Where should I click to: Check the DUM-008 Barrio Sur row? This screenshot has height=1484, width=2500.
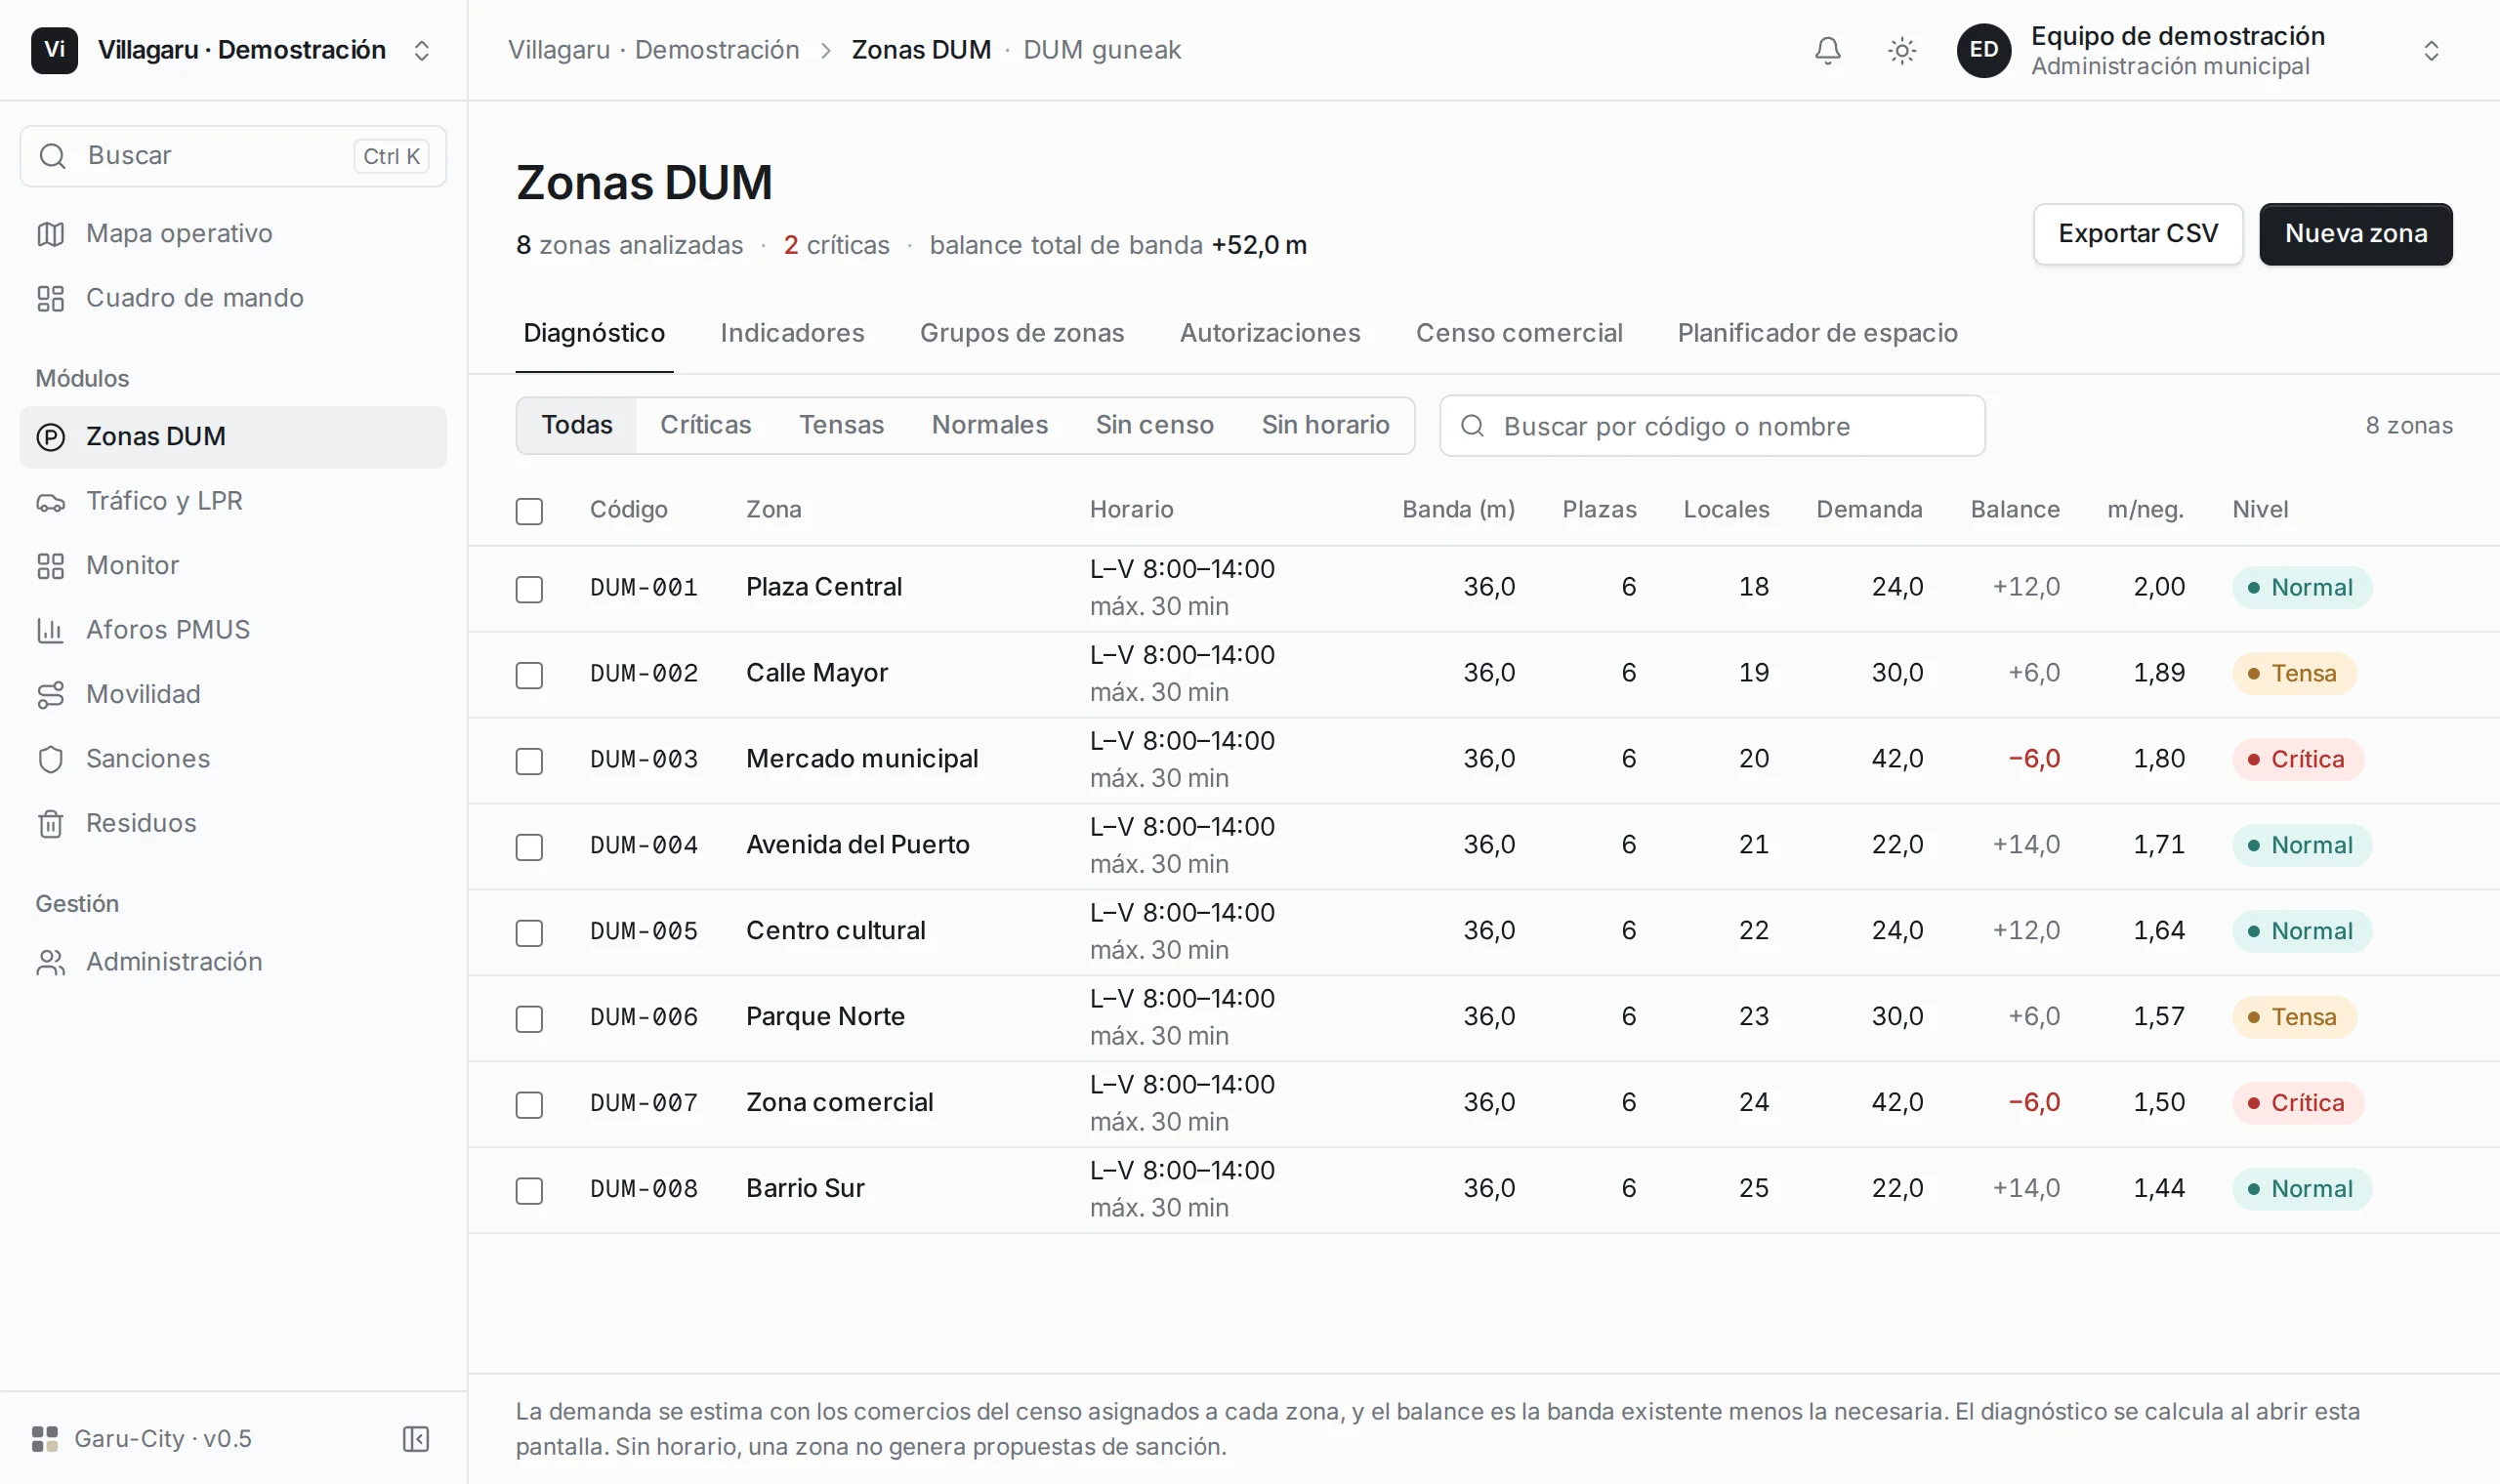529,1191
